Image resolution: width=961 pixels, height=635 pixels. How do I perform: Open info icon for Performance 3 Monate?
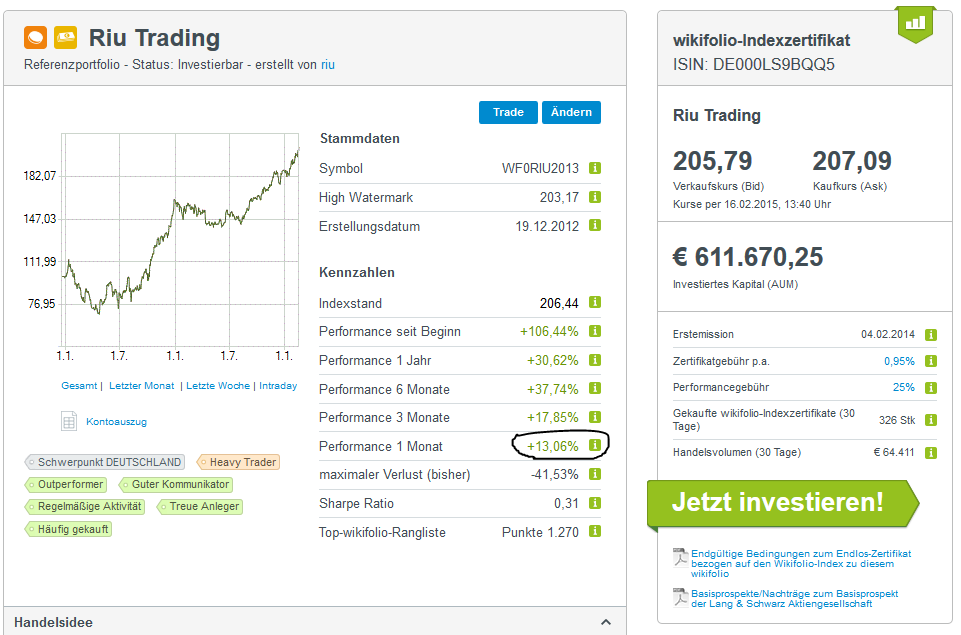(x=594, y=417)
